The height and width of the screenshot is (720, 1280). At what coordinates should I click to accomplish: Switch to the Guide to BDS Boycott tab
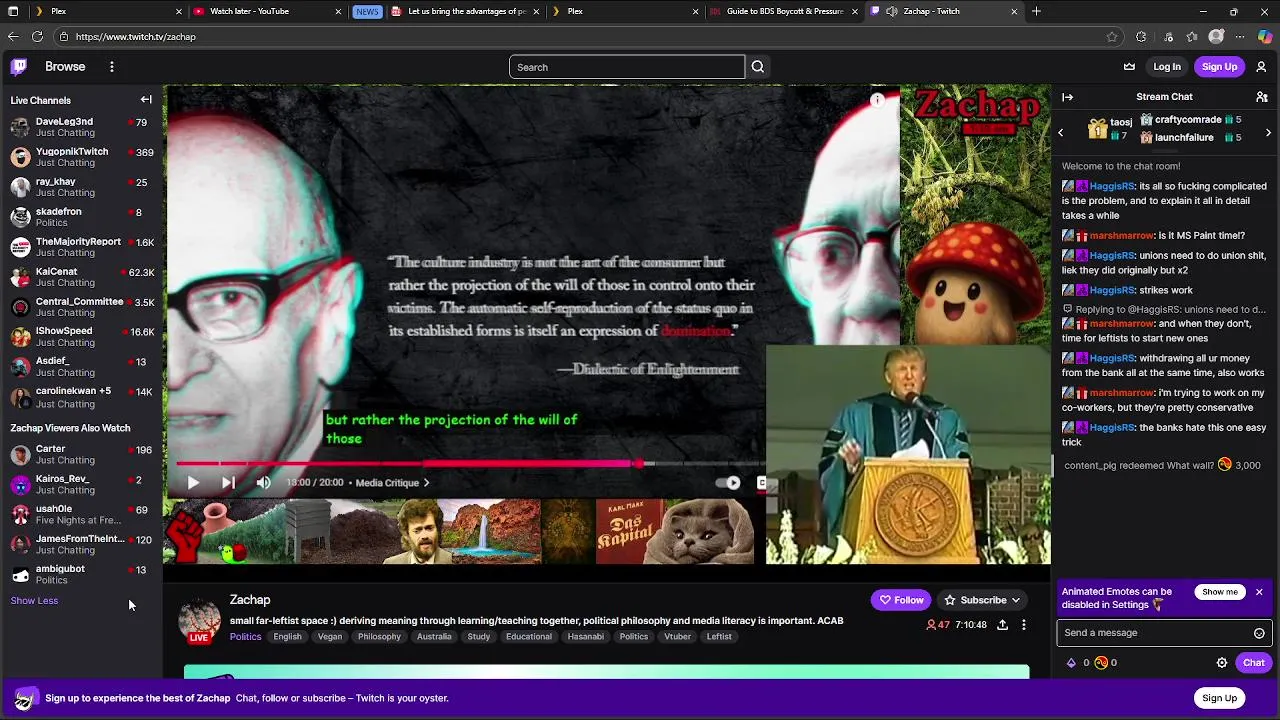[x=785, y=11]
